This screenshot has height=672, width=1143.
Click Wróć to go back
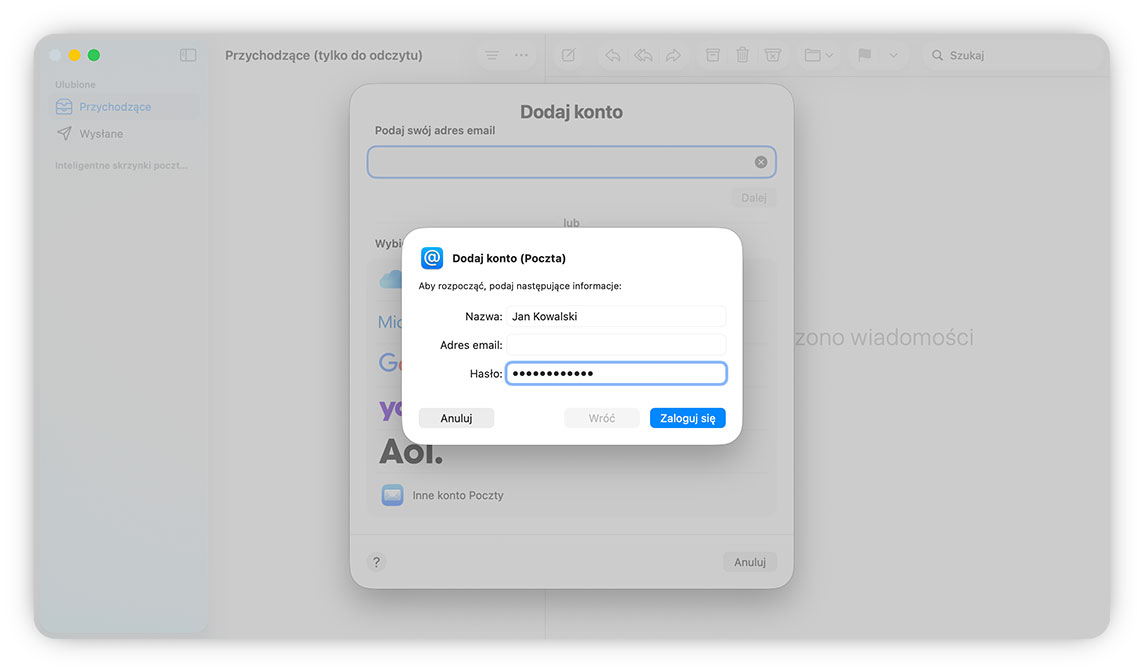pos(602,417)
